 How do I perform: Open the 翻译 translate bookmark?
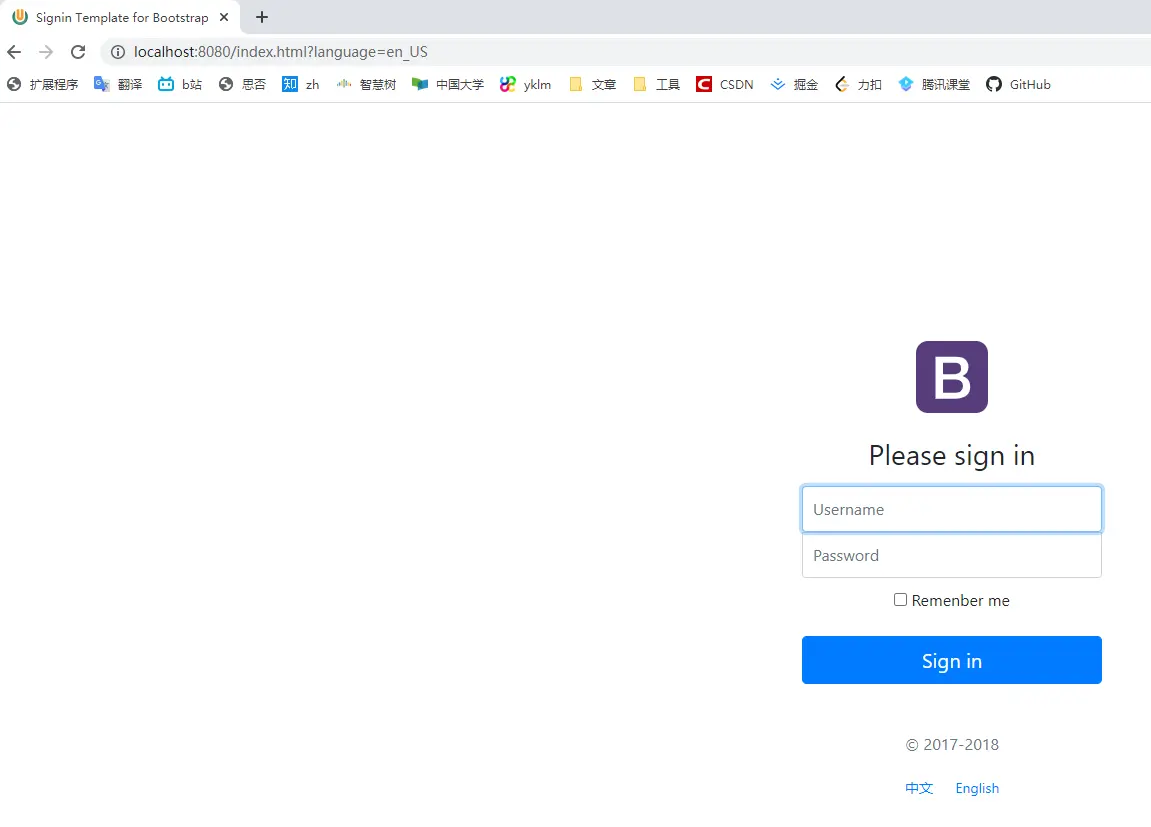pyautogui.click(x=118, y=84)
